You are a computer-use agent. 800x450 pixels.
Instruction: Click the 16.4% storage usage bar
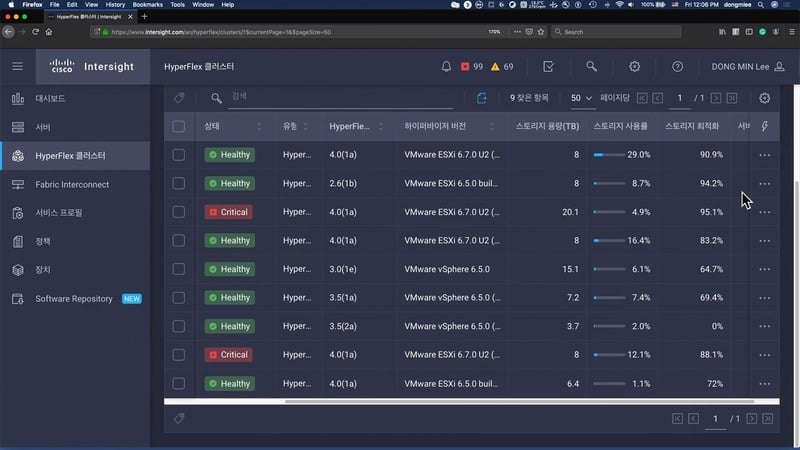coord(609,240)
